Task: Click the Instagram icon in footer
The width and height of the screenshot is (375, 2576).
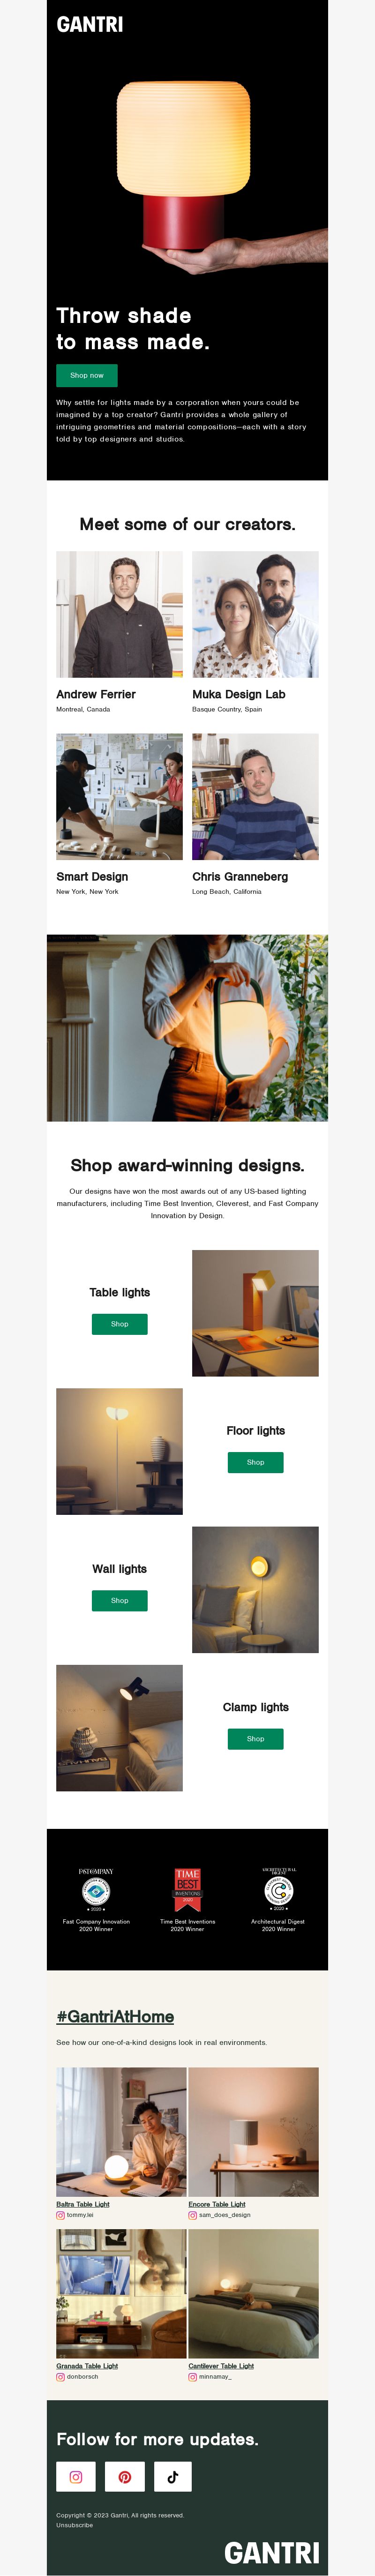Action: pyautogui.click(x=76, y=2476)
